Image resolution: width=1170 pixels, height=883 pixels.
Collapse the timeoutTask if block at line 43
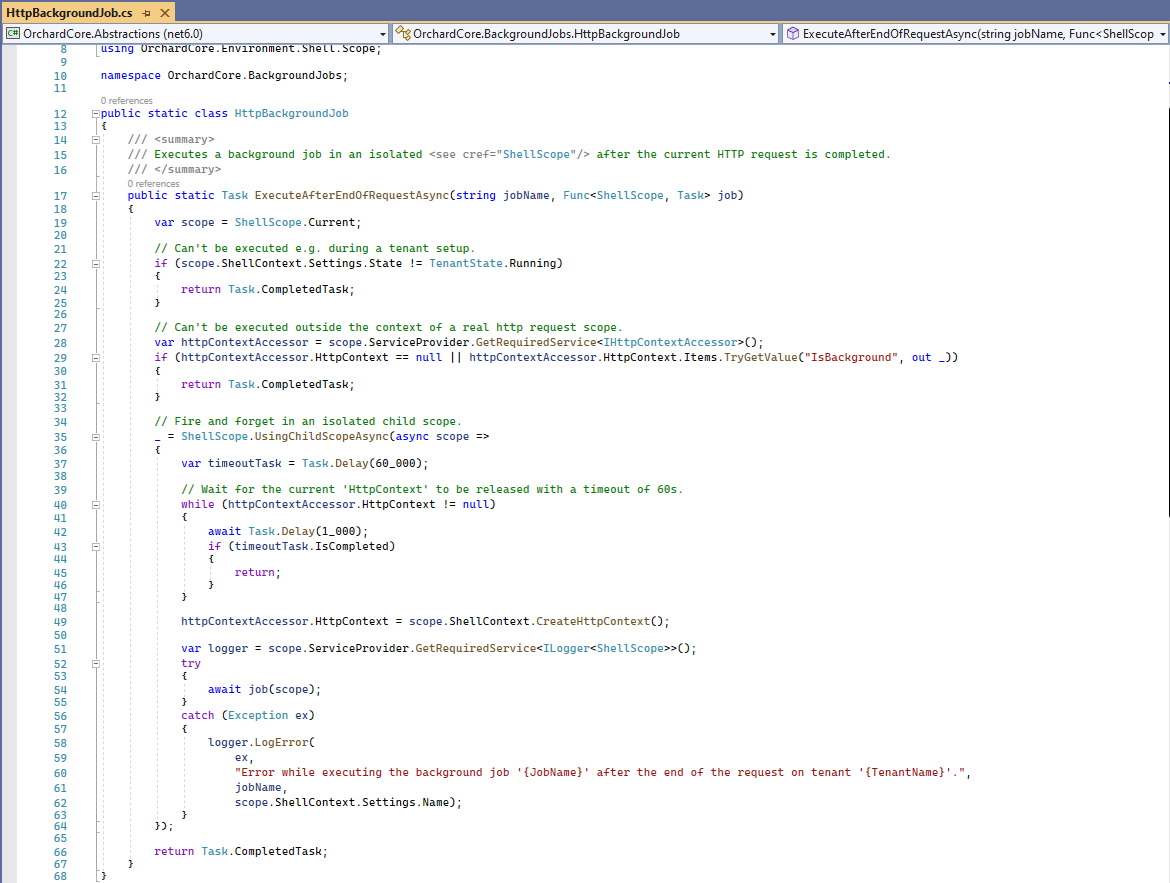tap(96, 547)
